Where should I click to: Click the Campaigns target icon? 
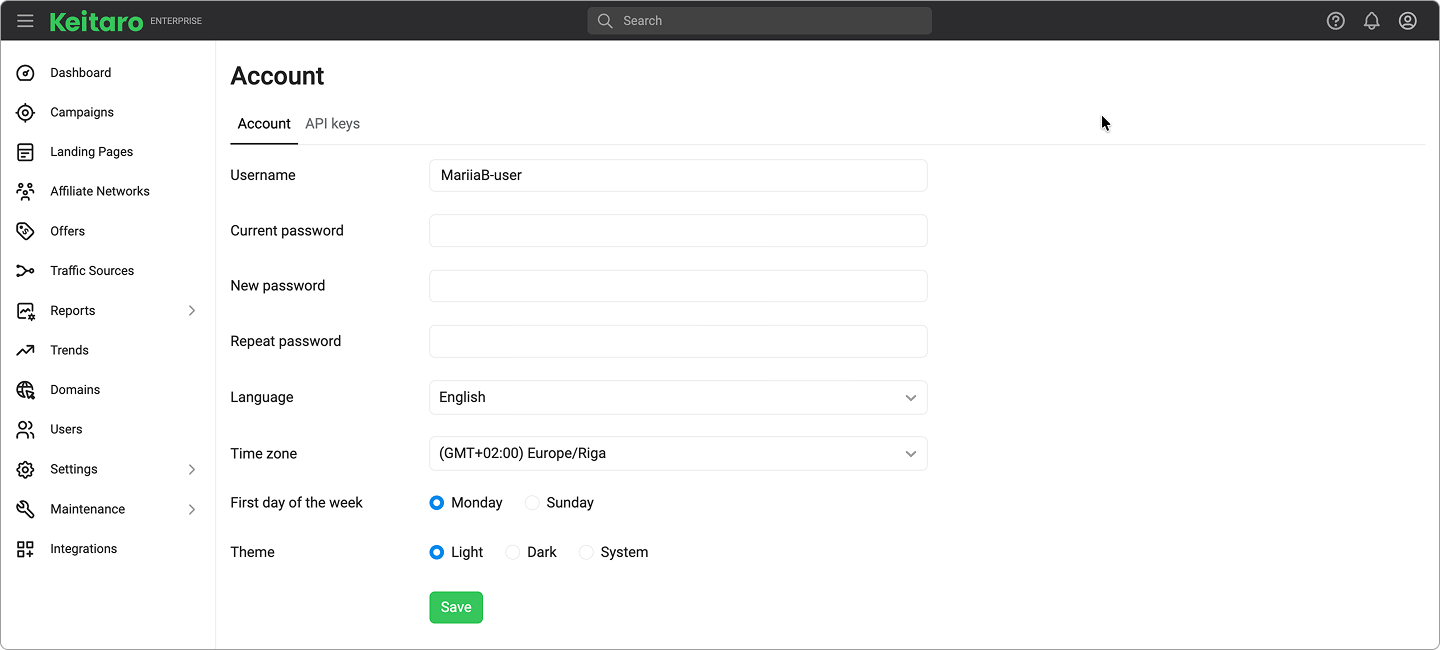(26, 113)
